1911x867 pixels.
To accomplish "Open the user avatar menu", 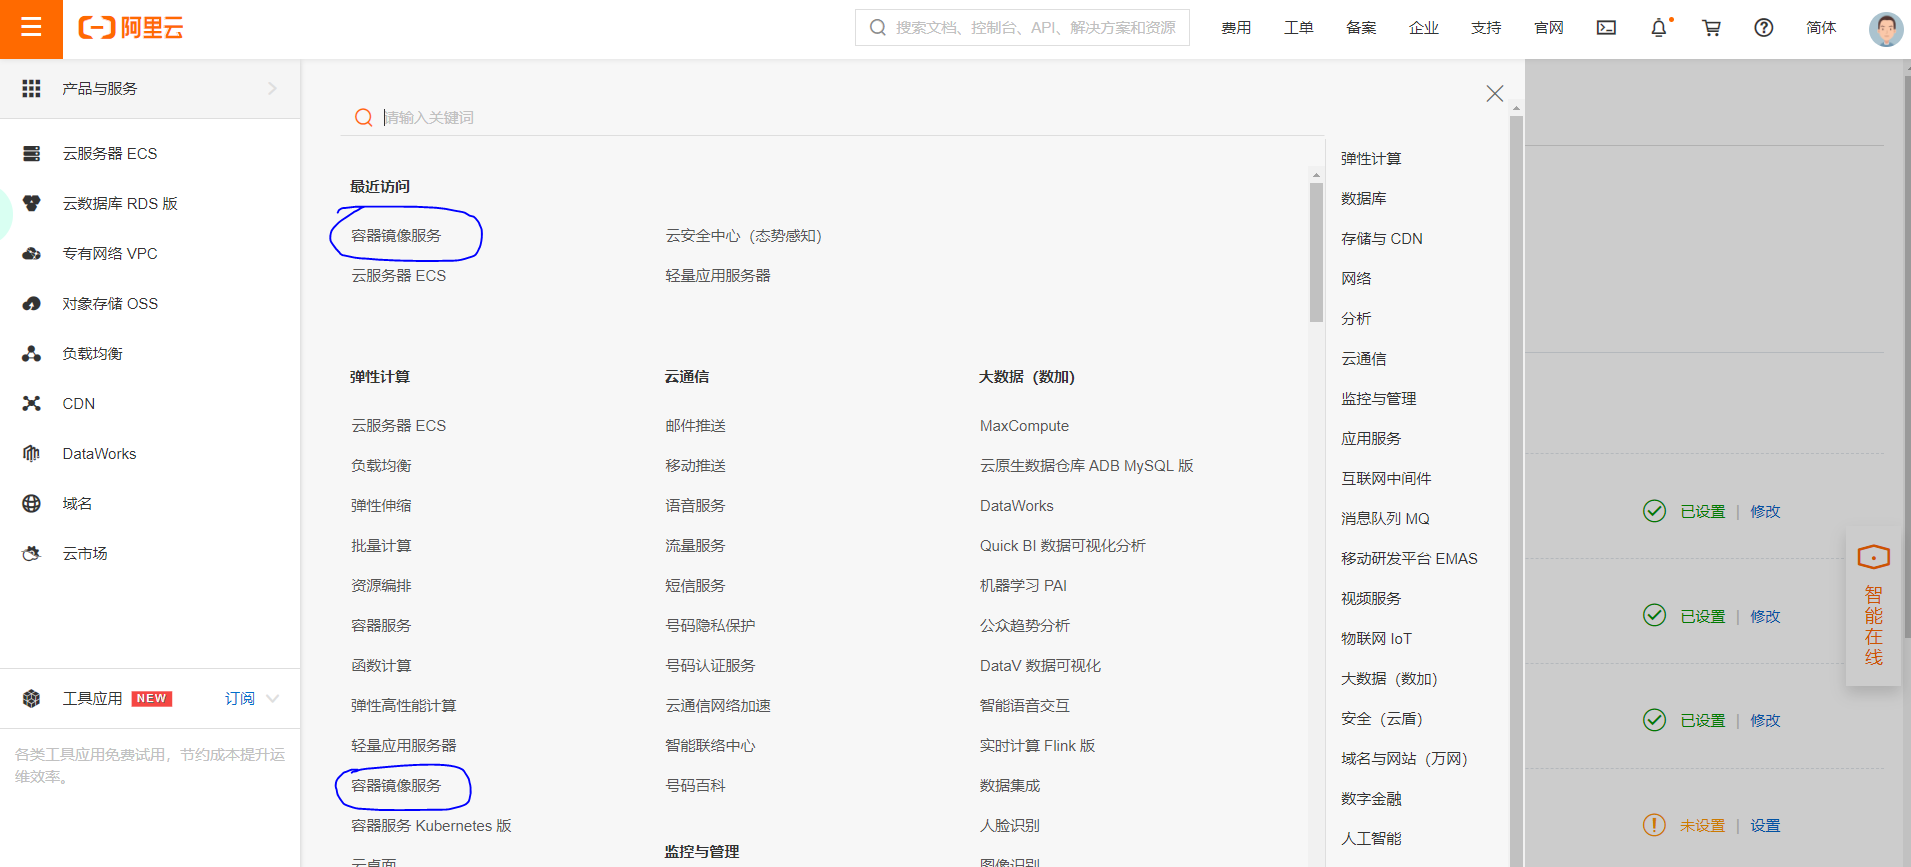I will (1886, 29).
